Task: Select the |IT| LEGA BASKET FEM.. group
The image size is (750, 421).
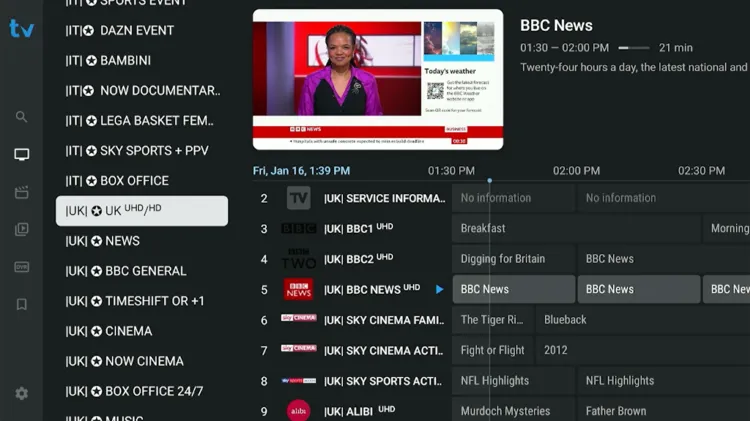Action: point(142,121)
